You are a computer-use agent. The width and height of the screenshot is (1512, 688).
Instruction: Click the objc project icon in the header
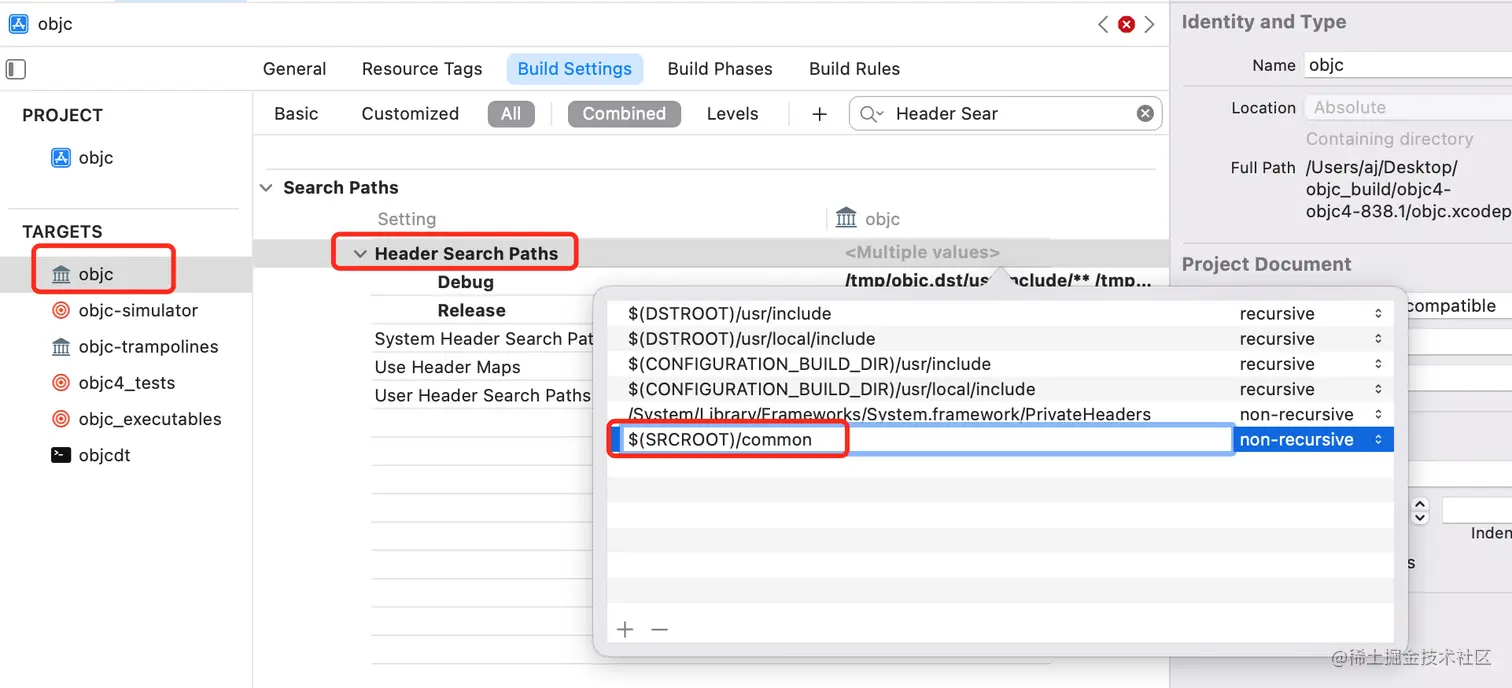[19, 24]
